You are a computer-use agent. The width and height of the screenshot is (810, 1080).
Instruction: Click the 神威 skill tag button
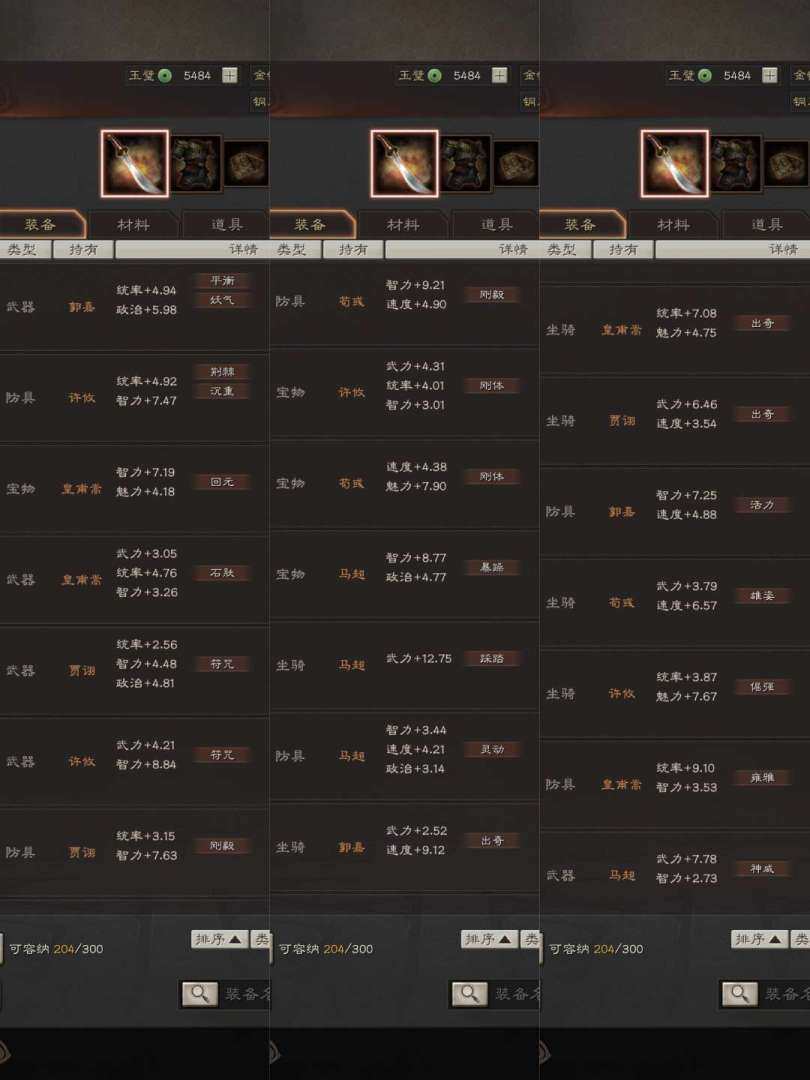pyautogui.click(x=762, y=869)
